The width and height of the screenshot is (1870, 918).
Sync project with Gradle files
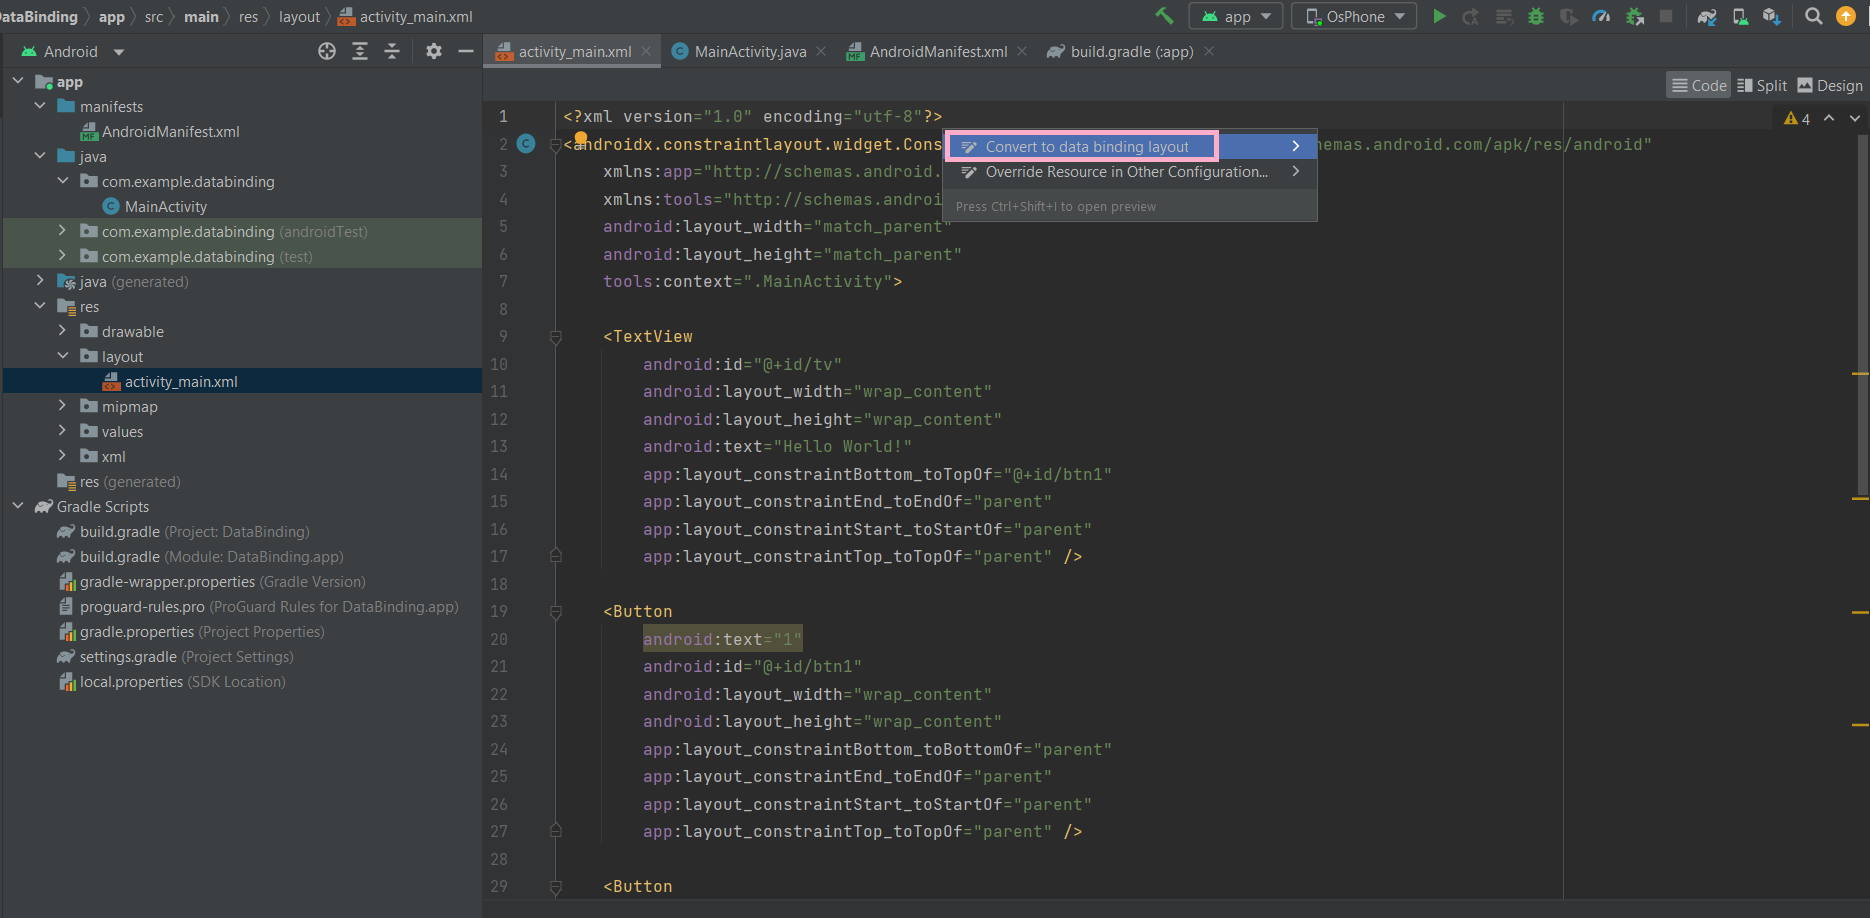pyautogui.click(x=1707, y=16)
